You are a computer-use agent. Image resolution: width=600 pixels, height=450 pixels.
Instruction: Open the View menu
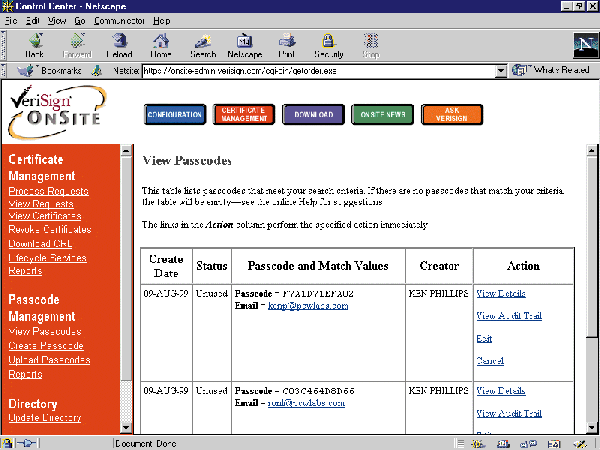tap(57, 21)
